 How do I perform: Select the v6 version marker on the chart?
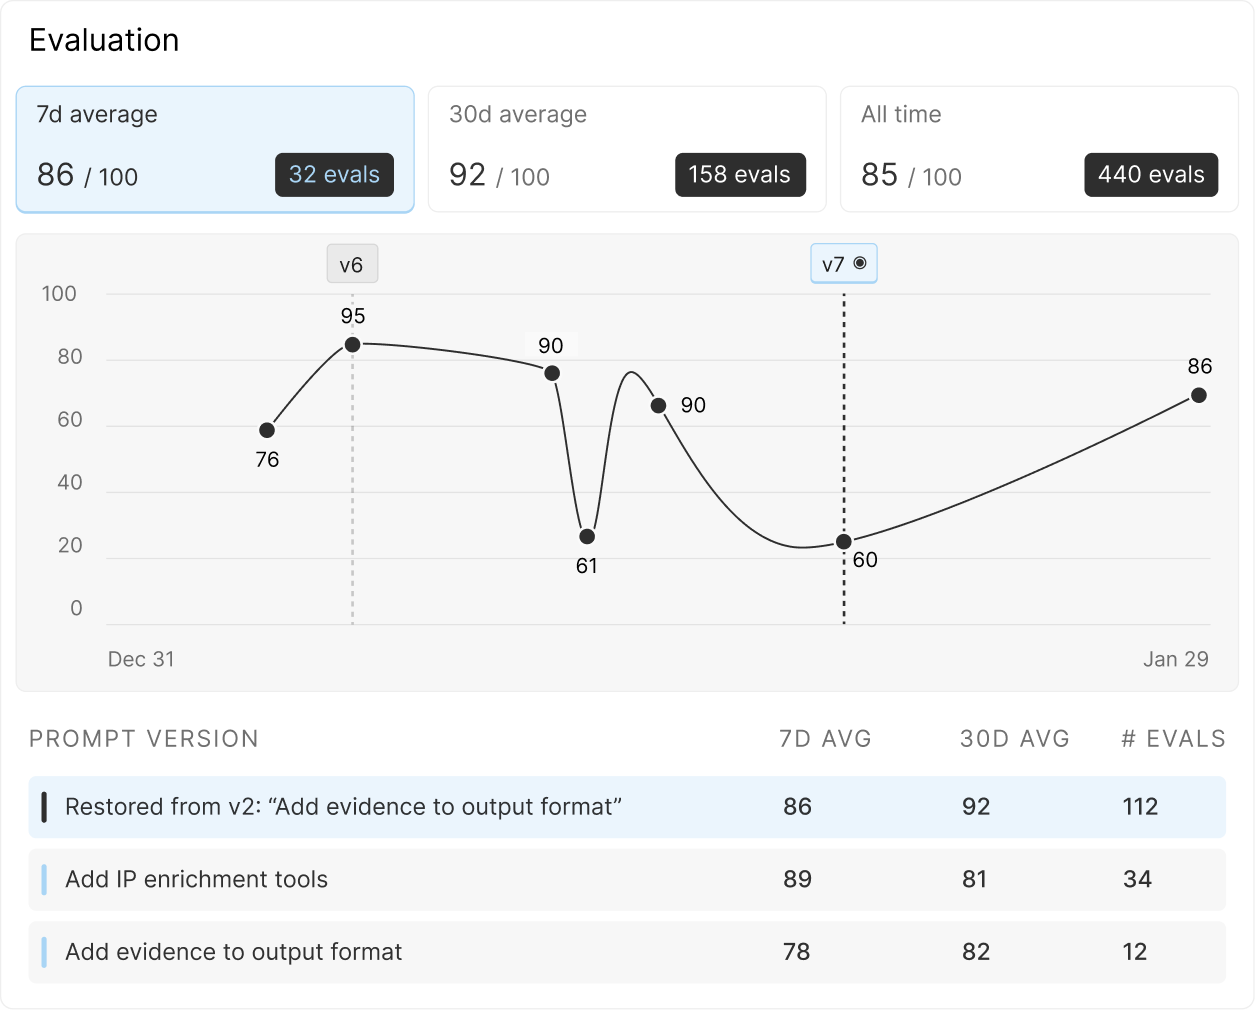click(x=351, y=263)
